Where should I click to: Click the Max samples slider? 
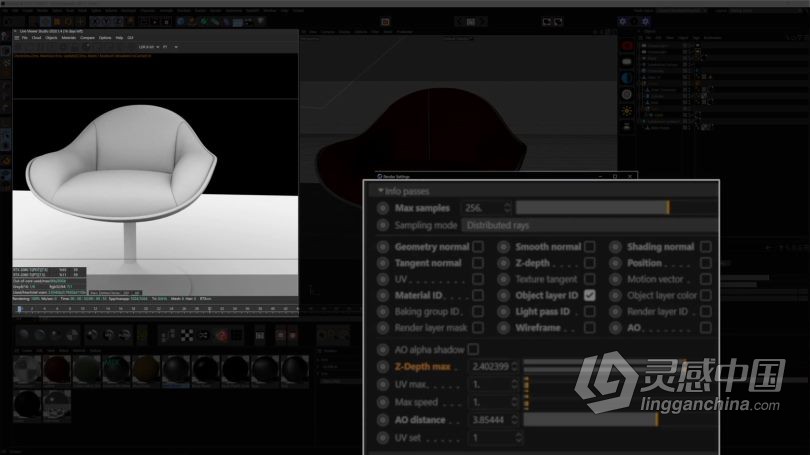click(616, 208)
